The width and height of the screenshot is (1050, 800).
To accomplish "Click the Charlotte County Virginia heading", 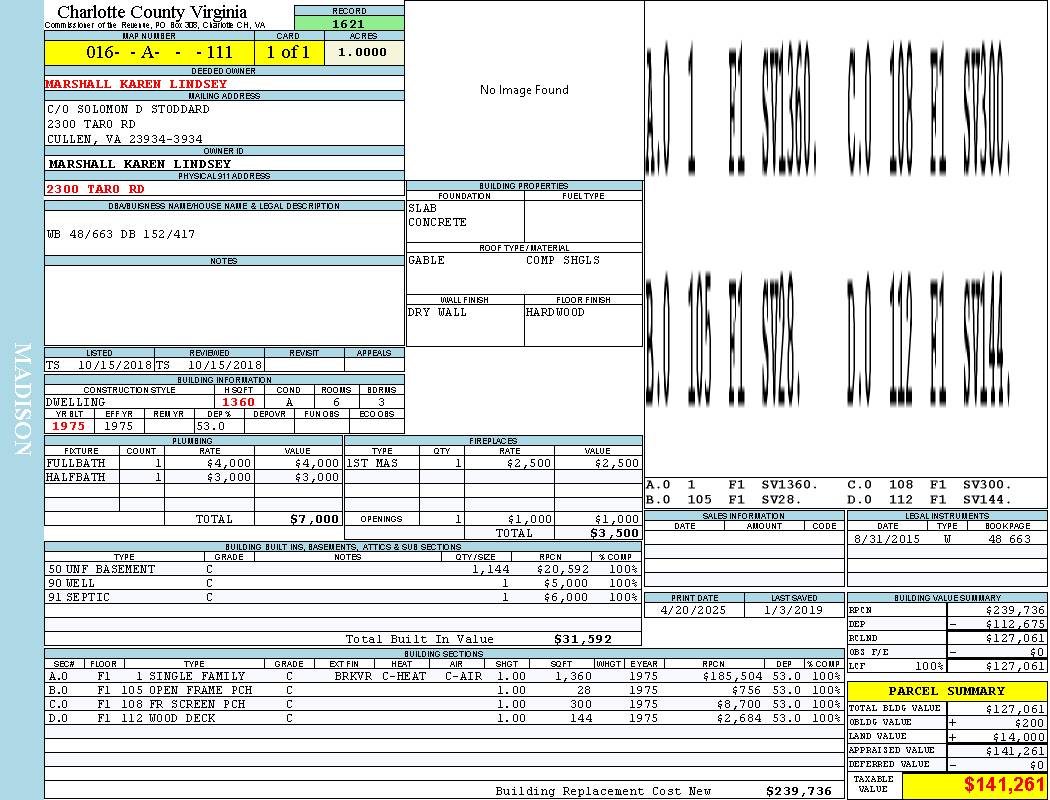I will pyautogui.click(x=152, y=12).
